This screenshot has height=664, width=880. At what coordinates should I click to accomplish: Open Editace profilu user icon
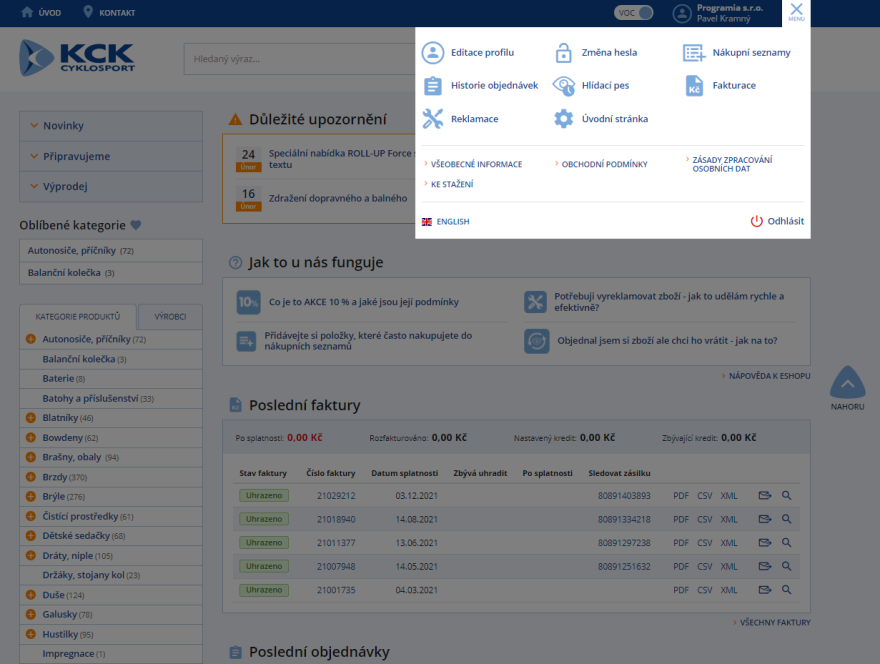tap(433, 53)
